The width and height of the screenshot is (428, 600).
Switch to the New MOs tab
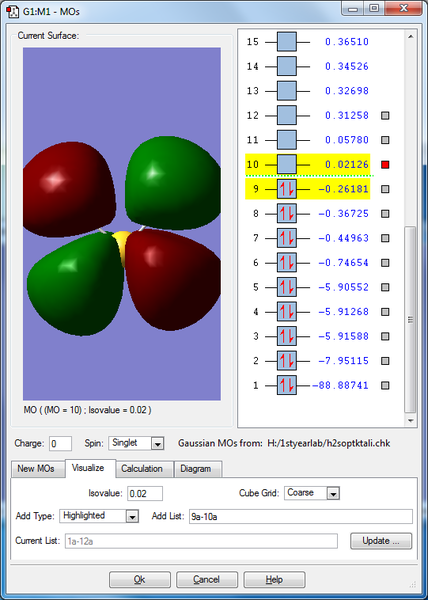click(x=36, y=469)
